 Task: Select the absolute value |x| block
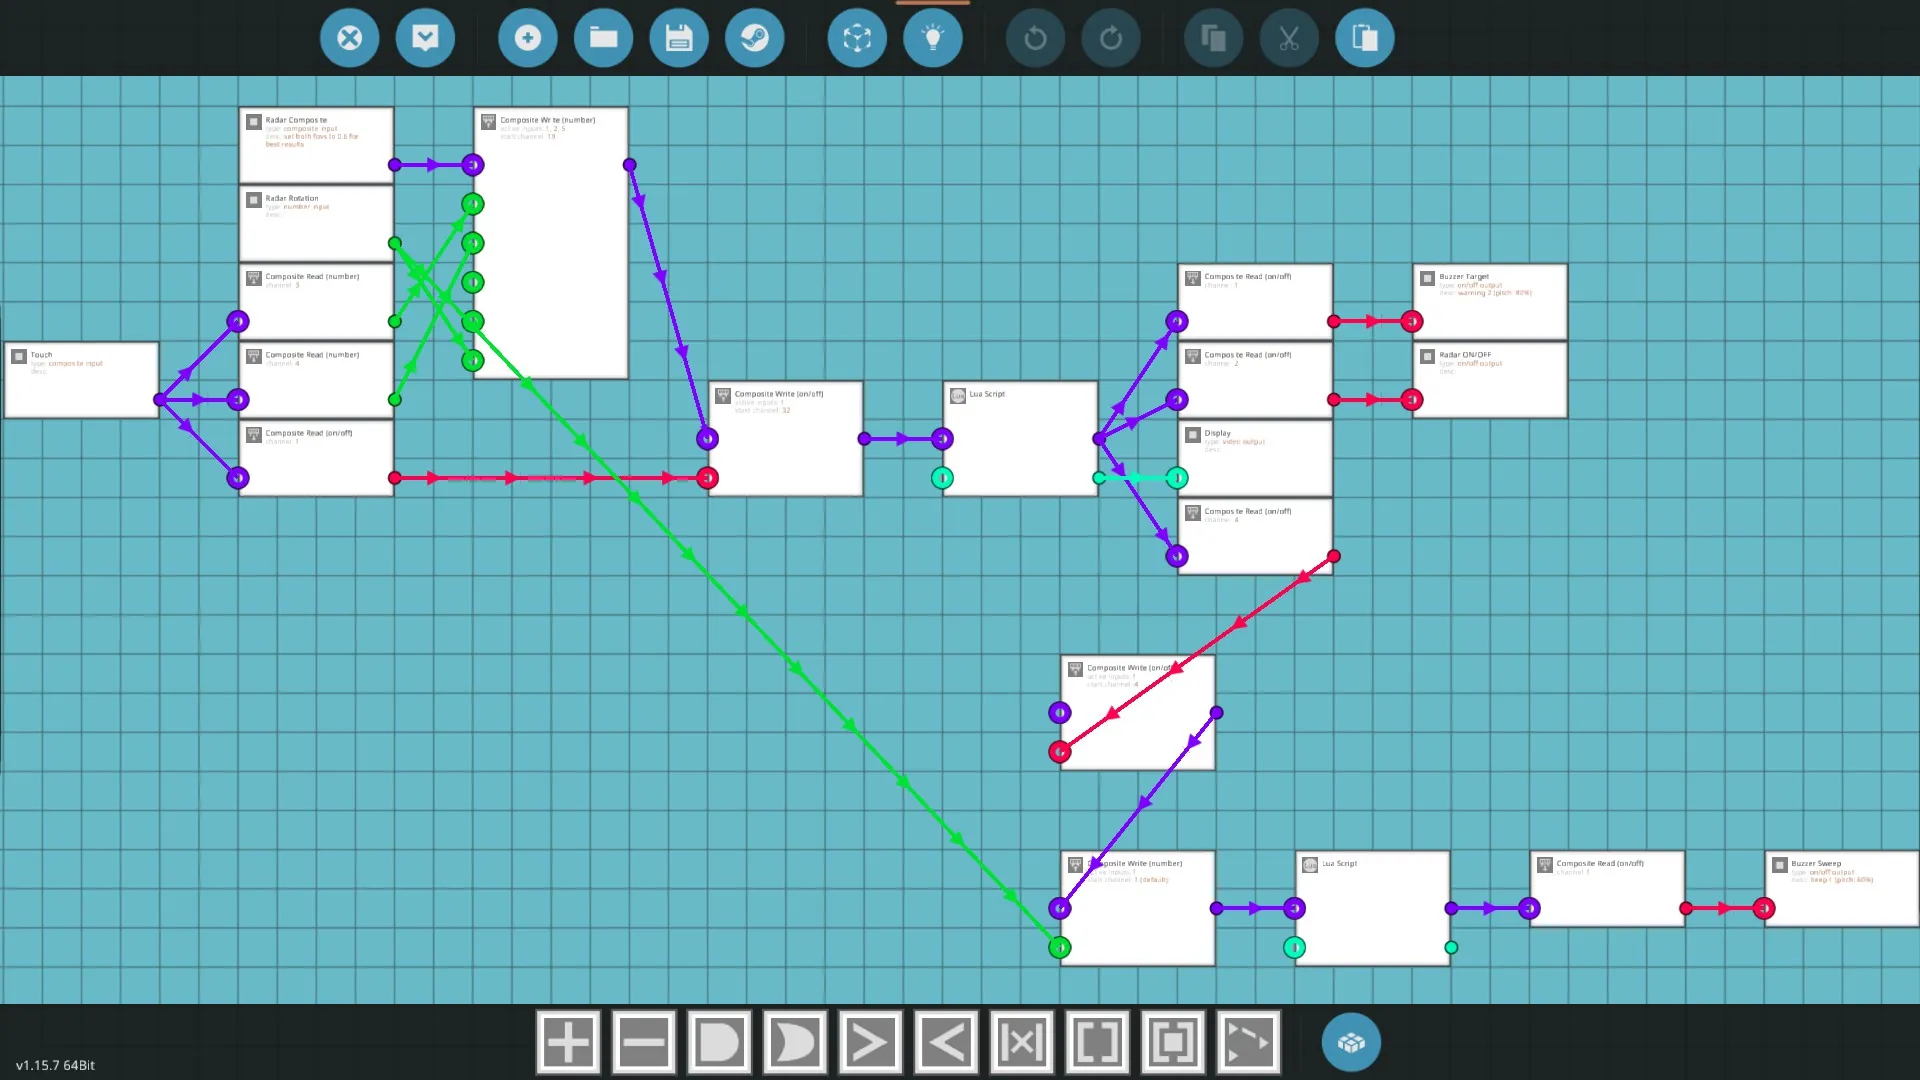[1021, 1043]
